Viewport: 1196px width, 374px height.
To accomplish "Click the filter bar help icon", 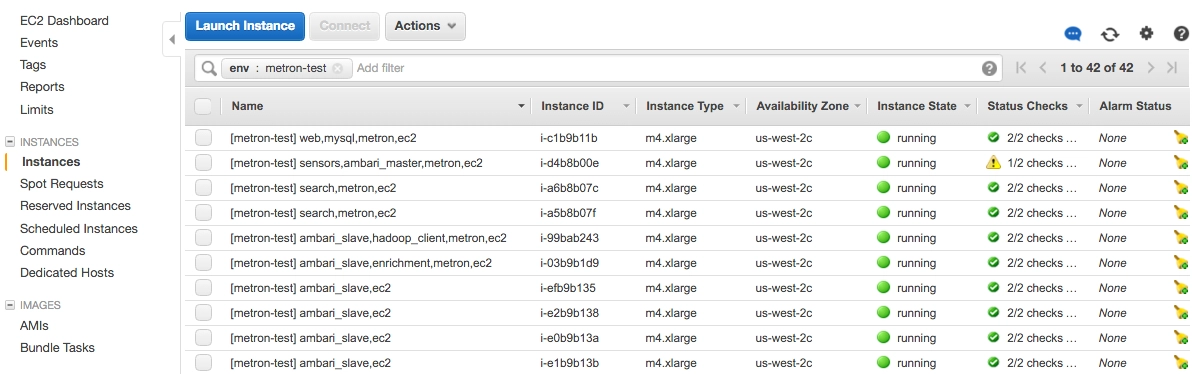I will coord(989,68).
